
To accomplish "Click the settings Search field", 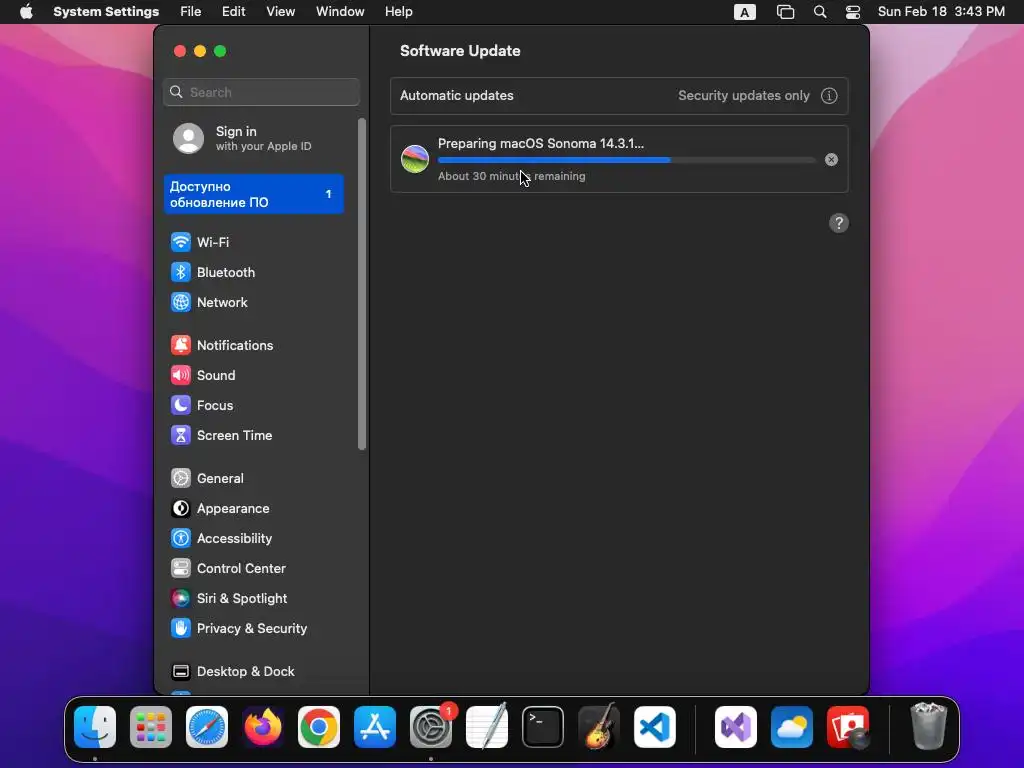I will click(x=261, y=92).
